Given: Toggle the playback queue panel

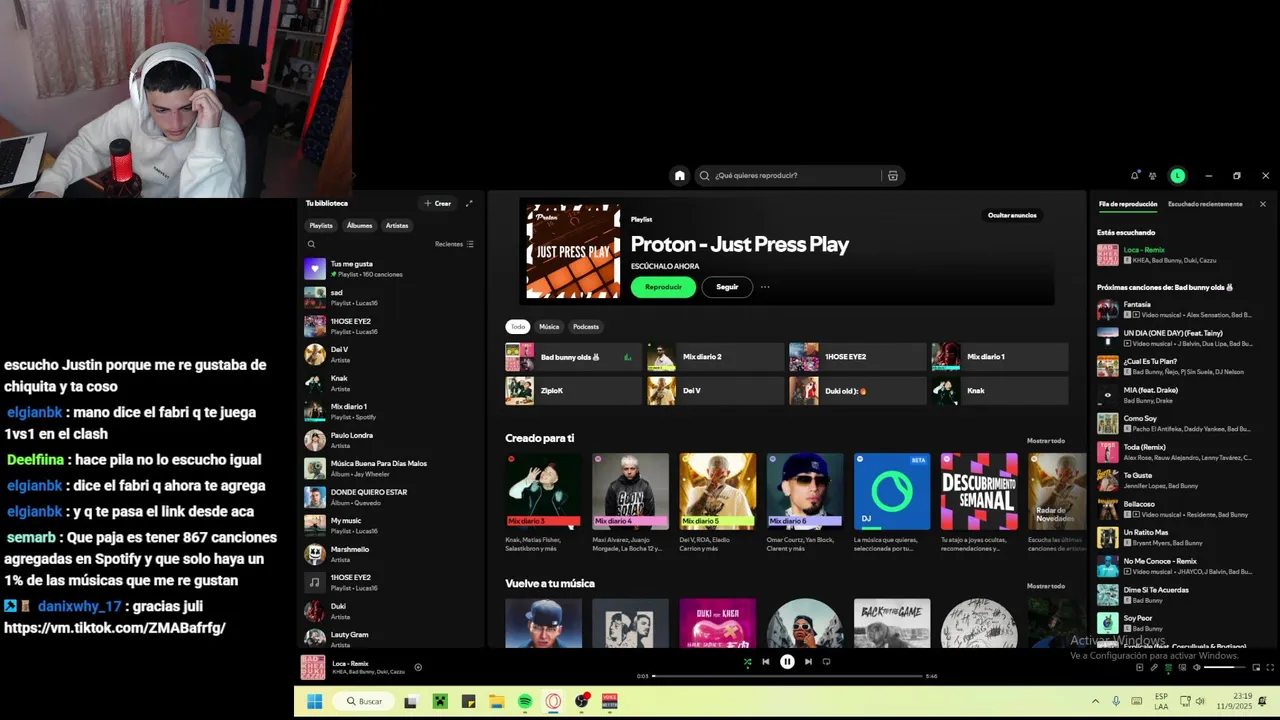Looking at the screenshot, I should [1168, 667].
